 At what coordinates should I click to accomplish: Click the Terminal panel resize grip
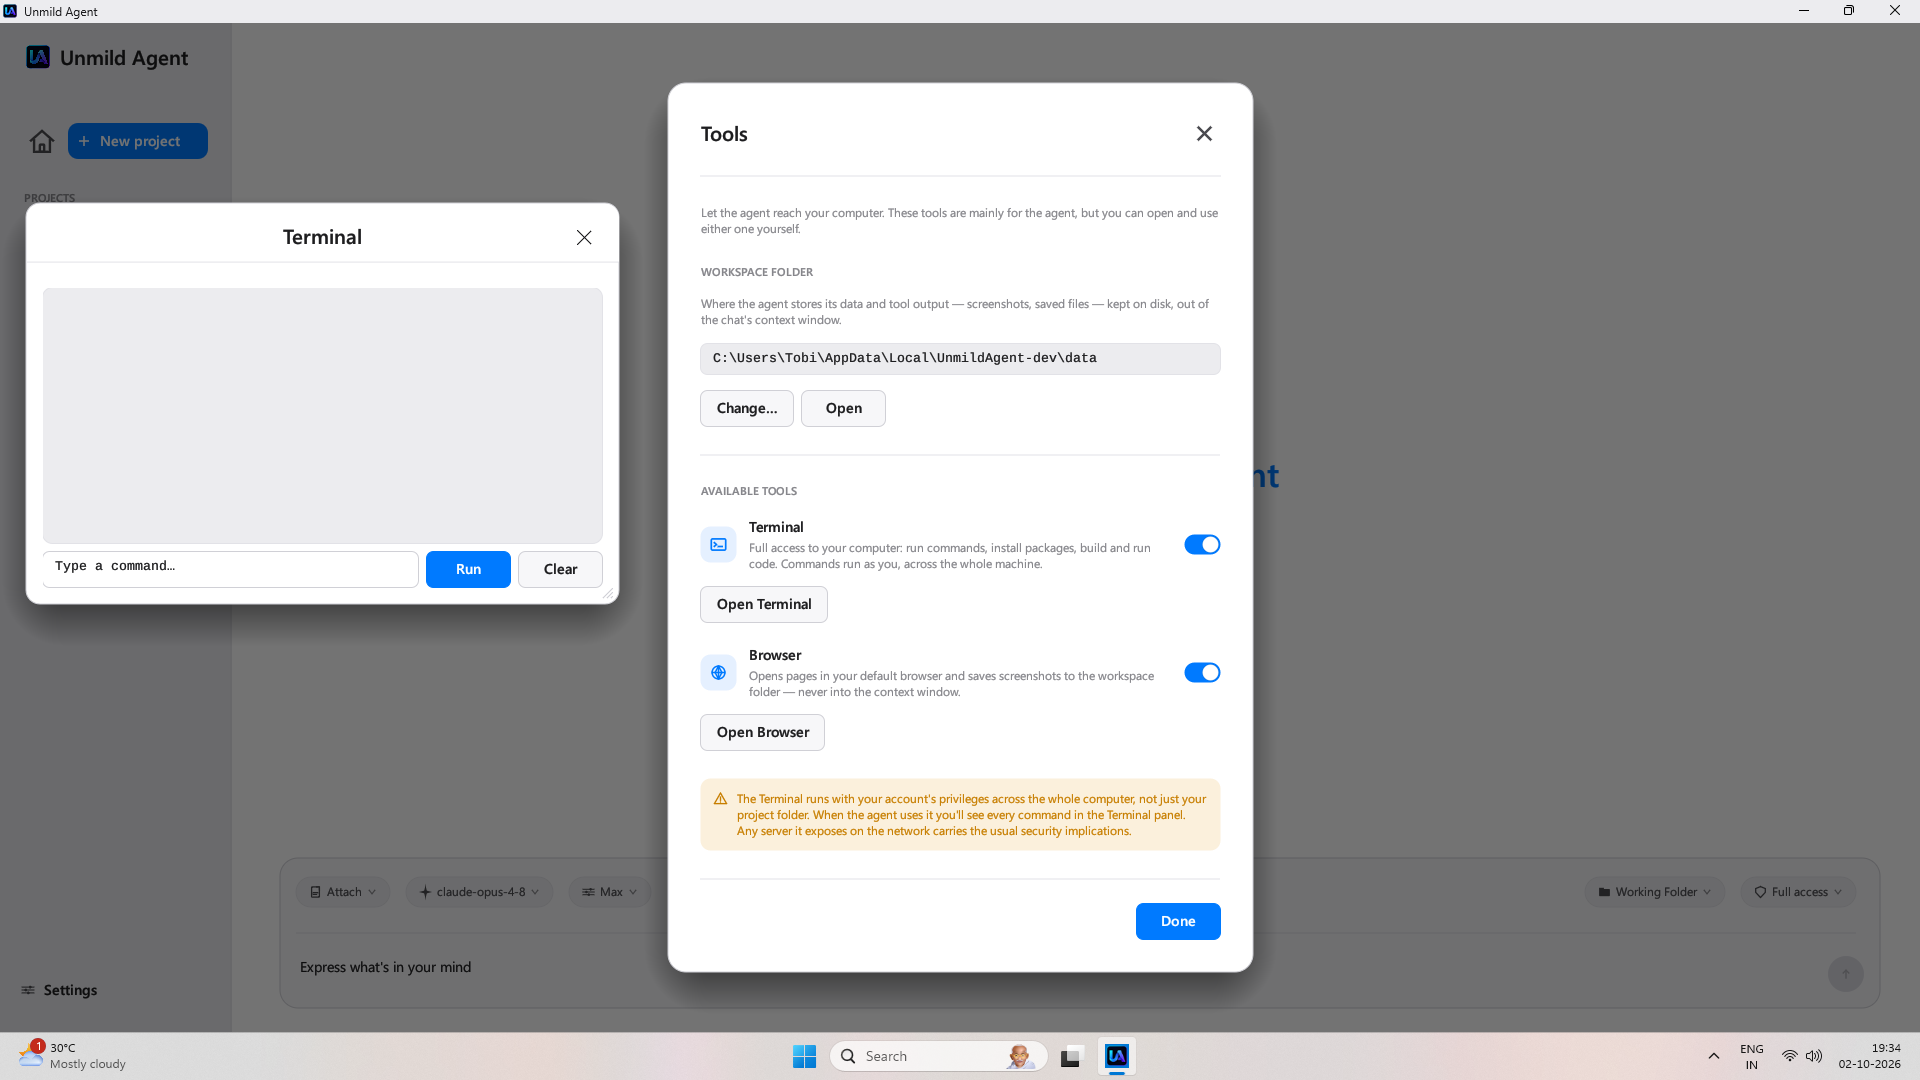click(x=608, y=594)
